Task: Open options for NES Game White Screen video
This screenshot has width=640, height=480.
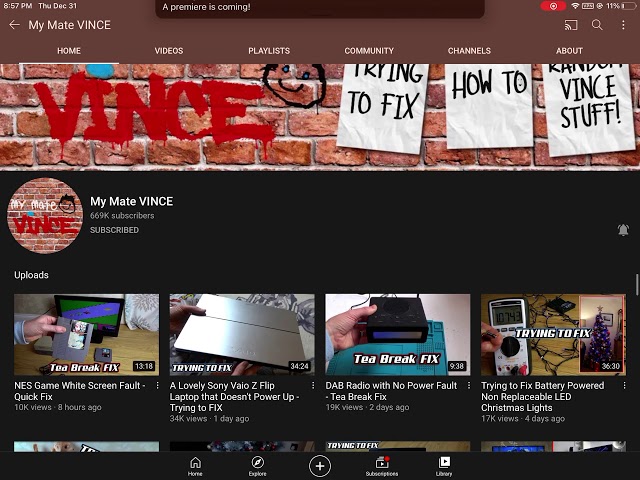Action: (x=158, y=385)
